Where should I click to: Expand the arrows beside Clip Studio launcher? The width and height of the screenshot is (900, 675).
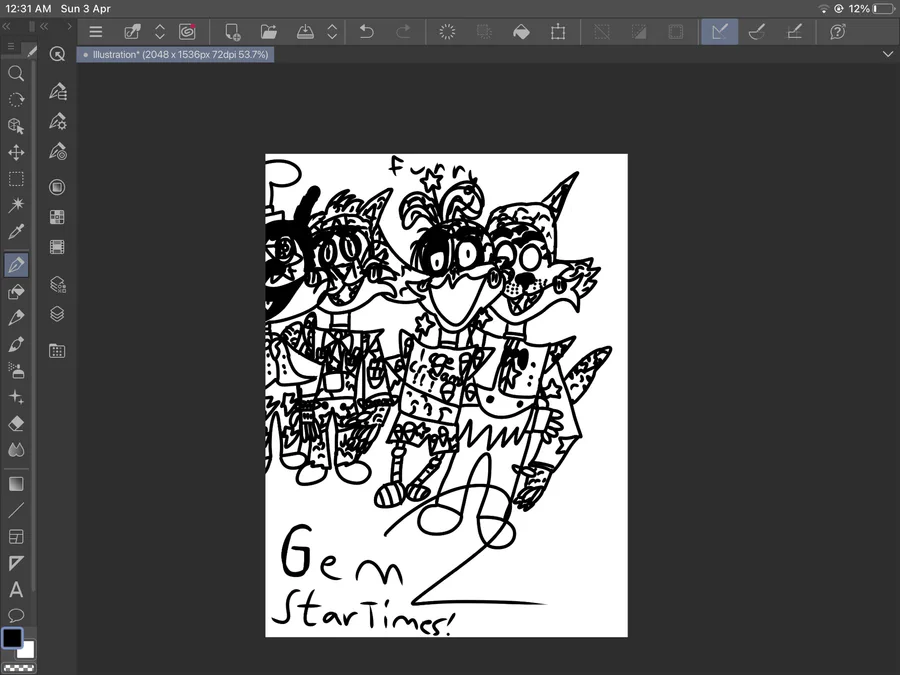pyautogui.click(x=160, y=32)
